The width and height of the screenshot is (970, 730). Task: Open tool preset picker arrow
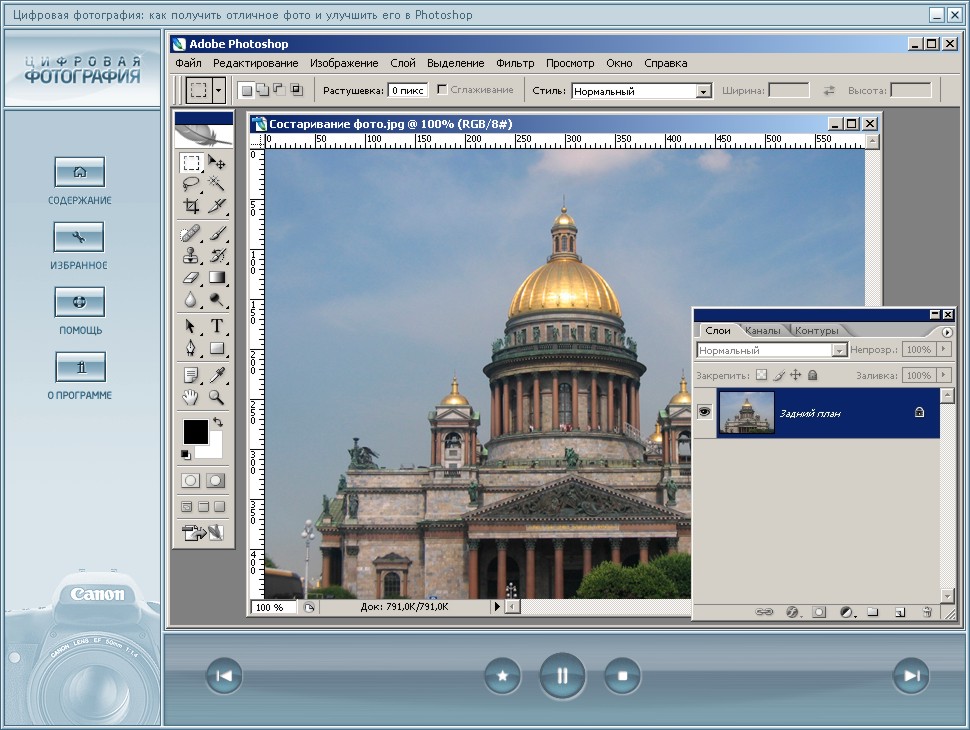coord(218,90)
